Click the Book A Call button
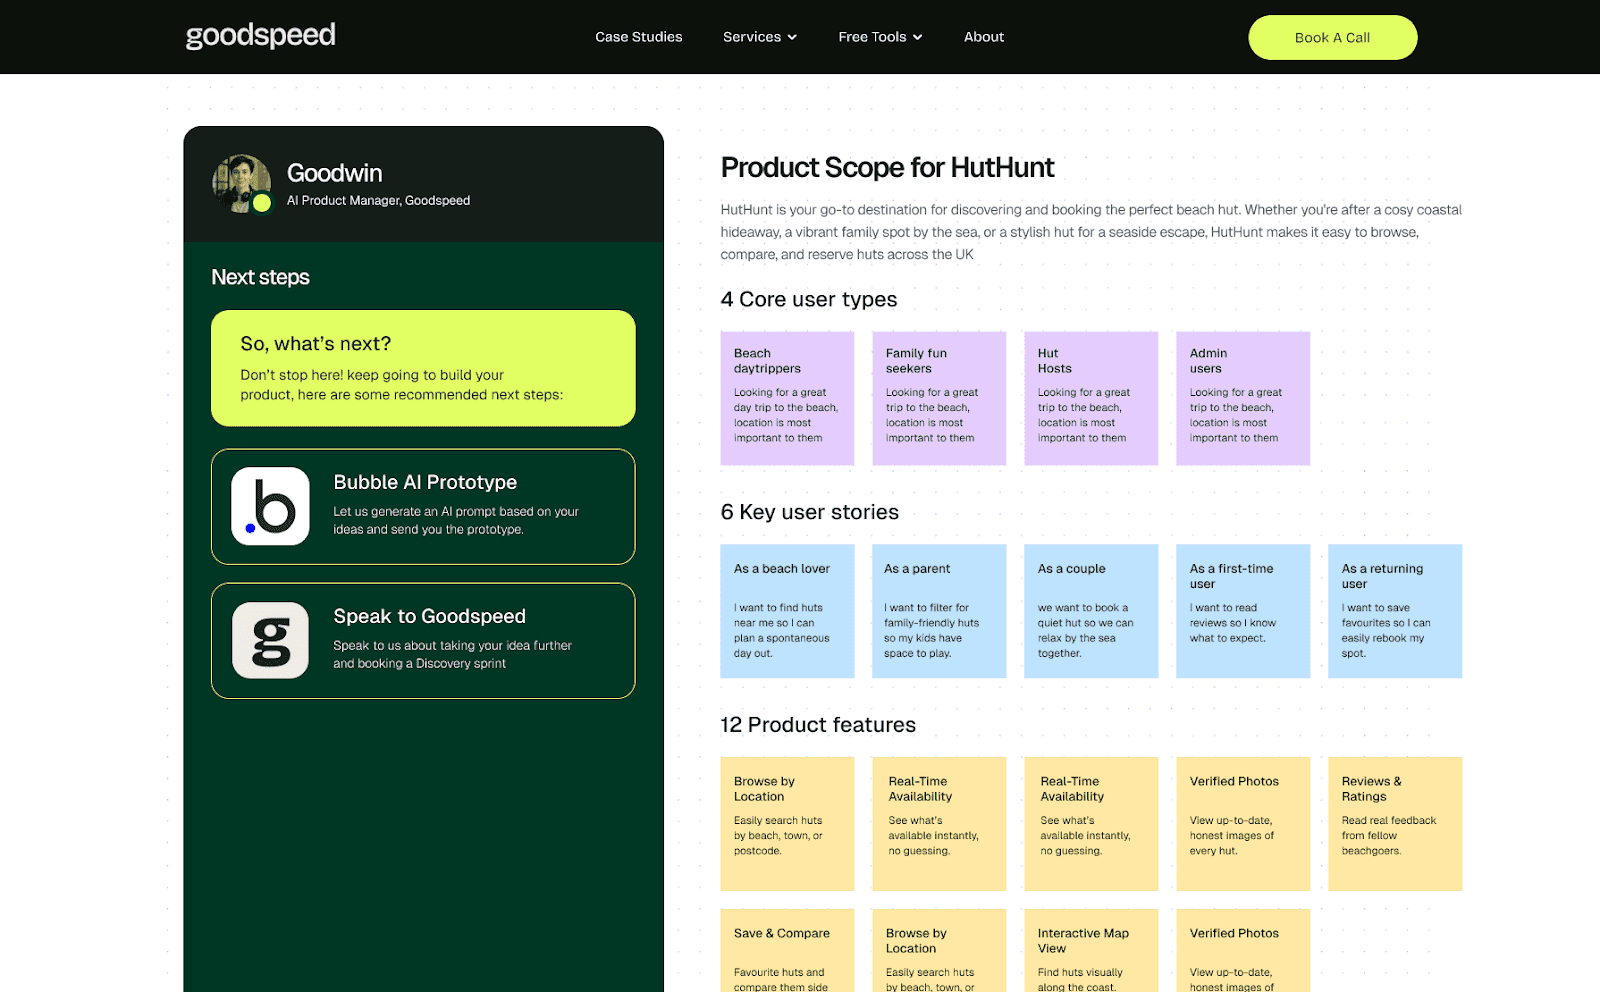Viewport: 1600px width, 992px height. pos(1332,37)
